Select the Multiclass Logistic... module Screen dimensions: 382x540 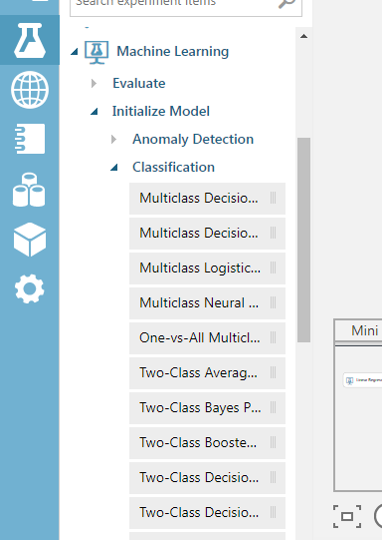click(x=207, y=268)
